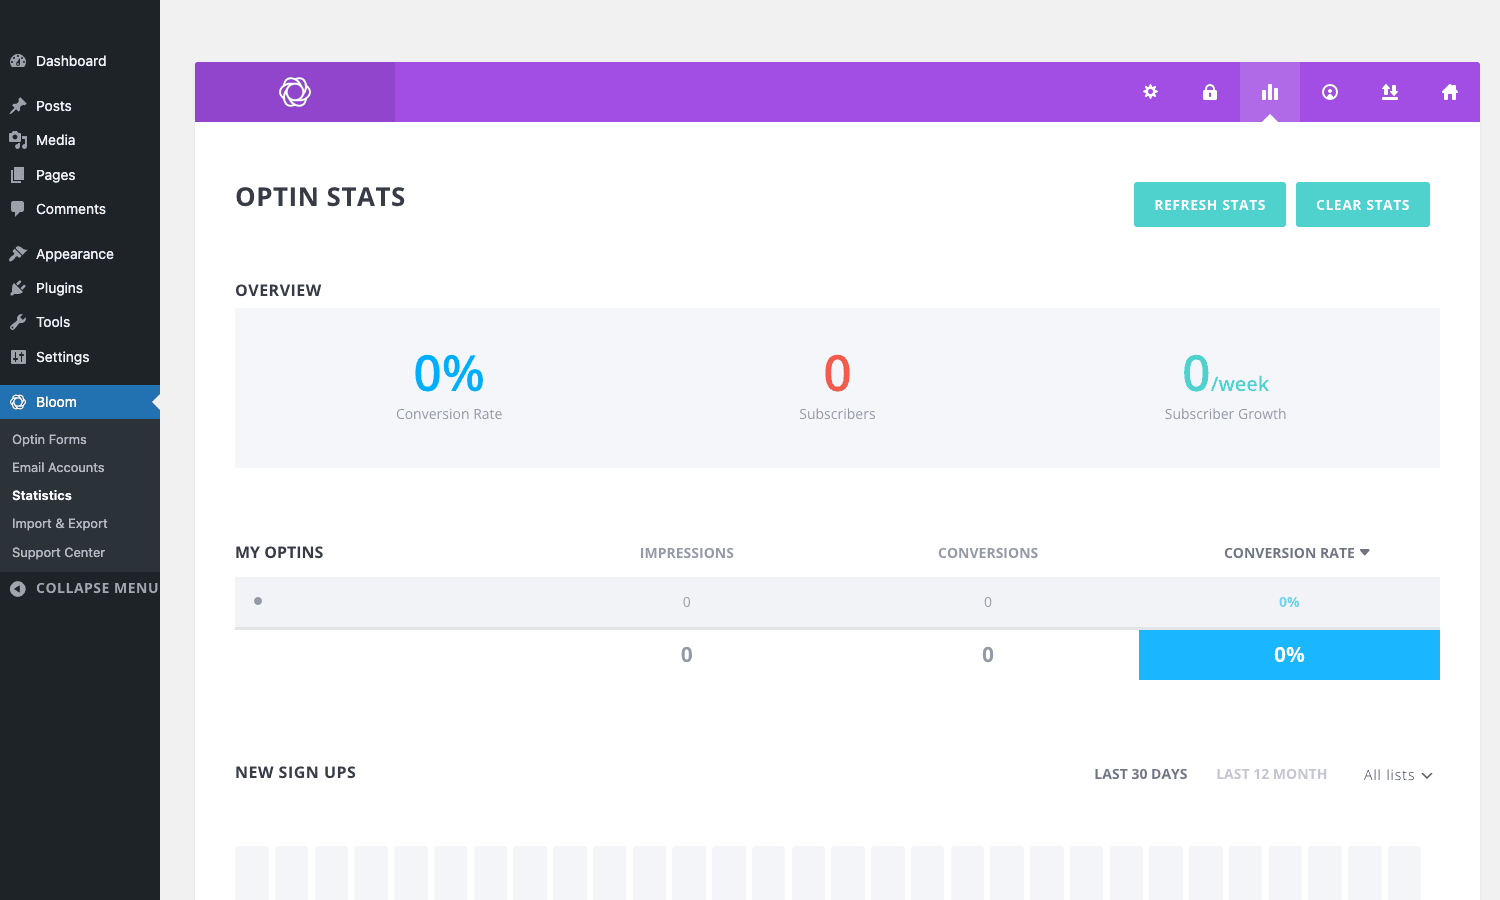Screen dimensions: 1500x900
Task: Click the Tools wrench icon
Action: (x=18, y=322)
